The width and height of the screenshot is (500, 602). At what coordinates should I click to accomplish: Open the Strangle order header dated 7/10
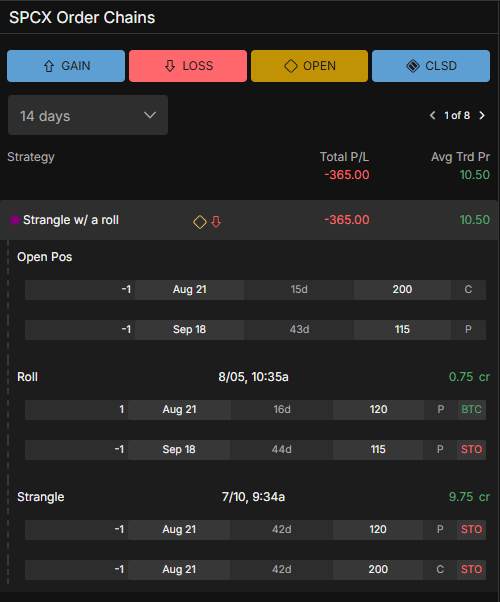(x=253, y=497)
